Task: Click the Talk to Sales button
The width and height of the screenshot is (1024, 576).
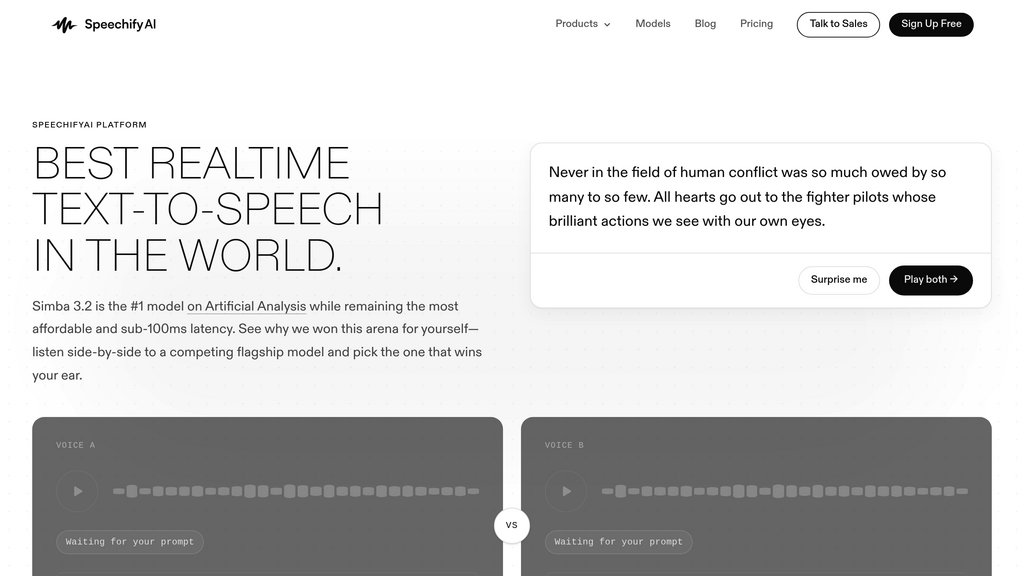Action: [838, 25]
